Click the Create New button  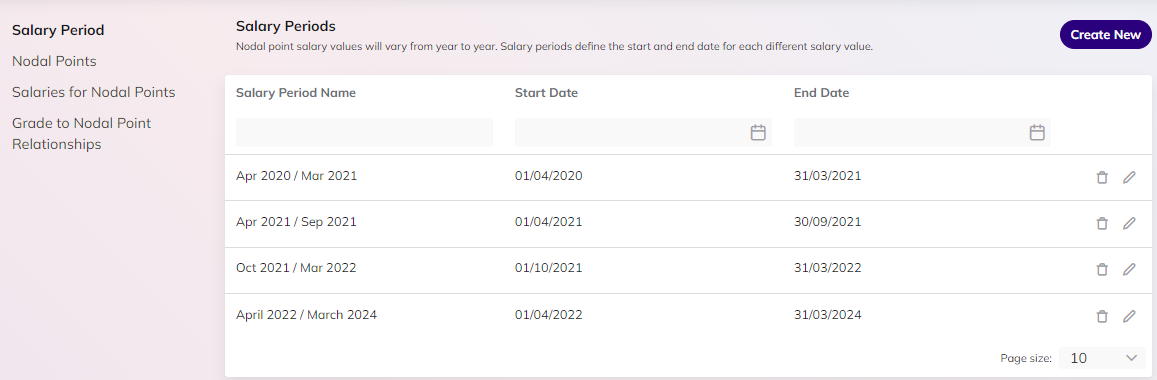pos(1105,35)
